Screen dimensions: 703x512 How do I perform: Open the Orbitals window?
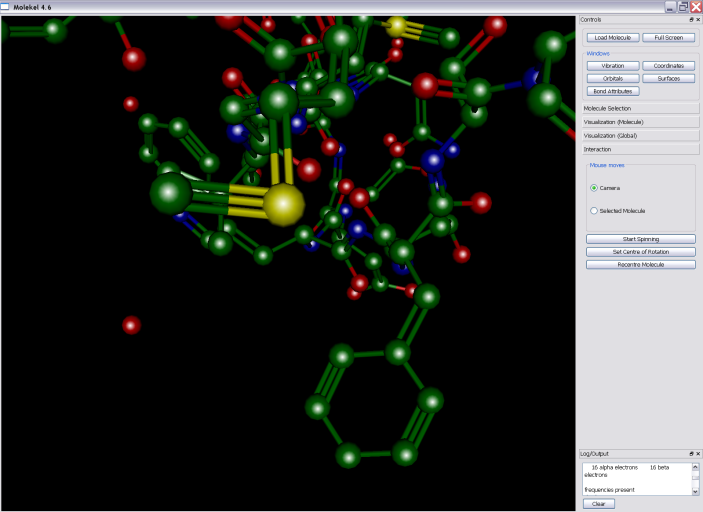tap(613, 78)
